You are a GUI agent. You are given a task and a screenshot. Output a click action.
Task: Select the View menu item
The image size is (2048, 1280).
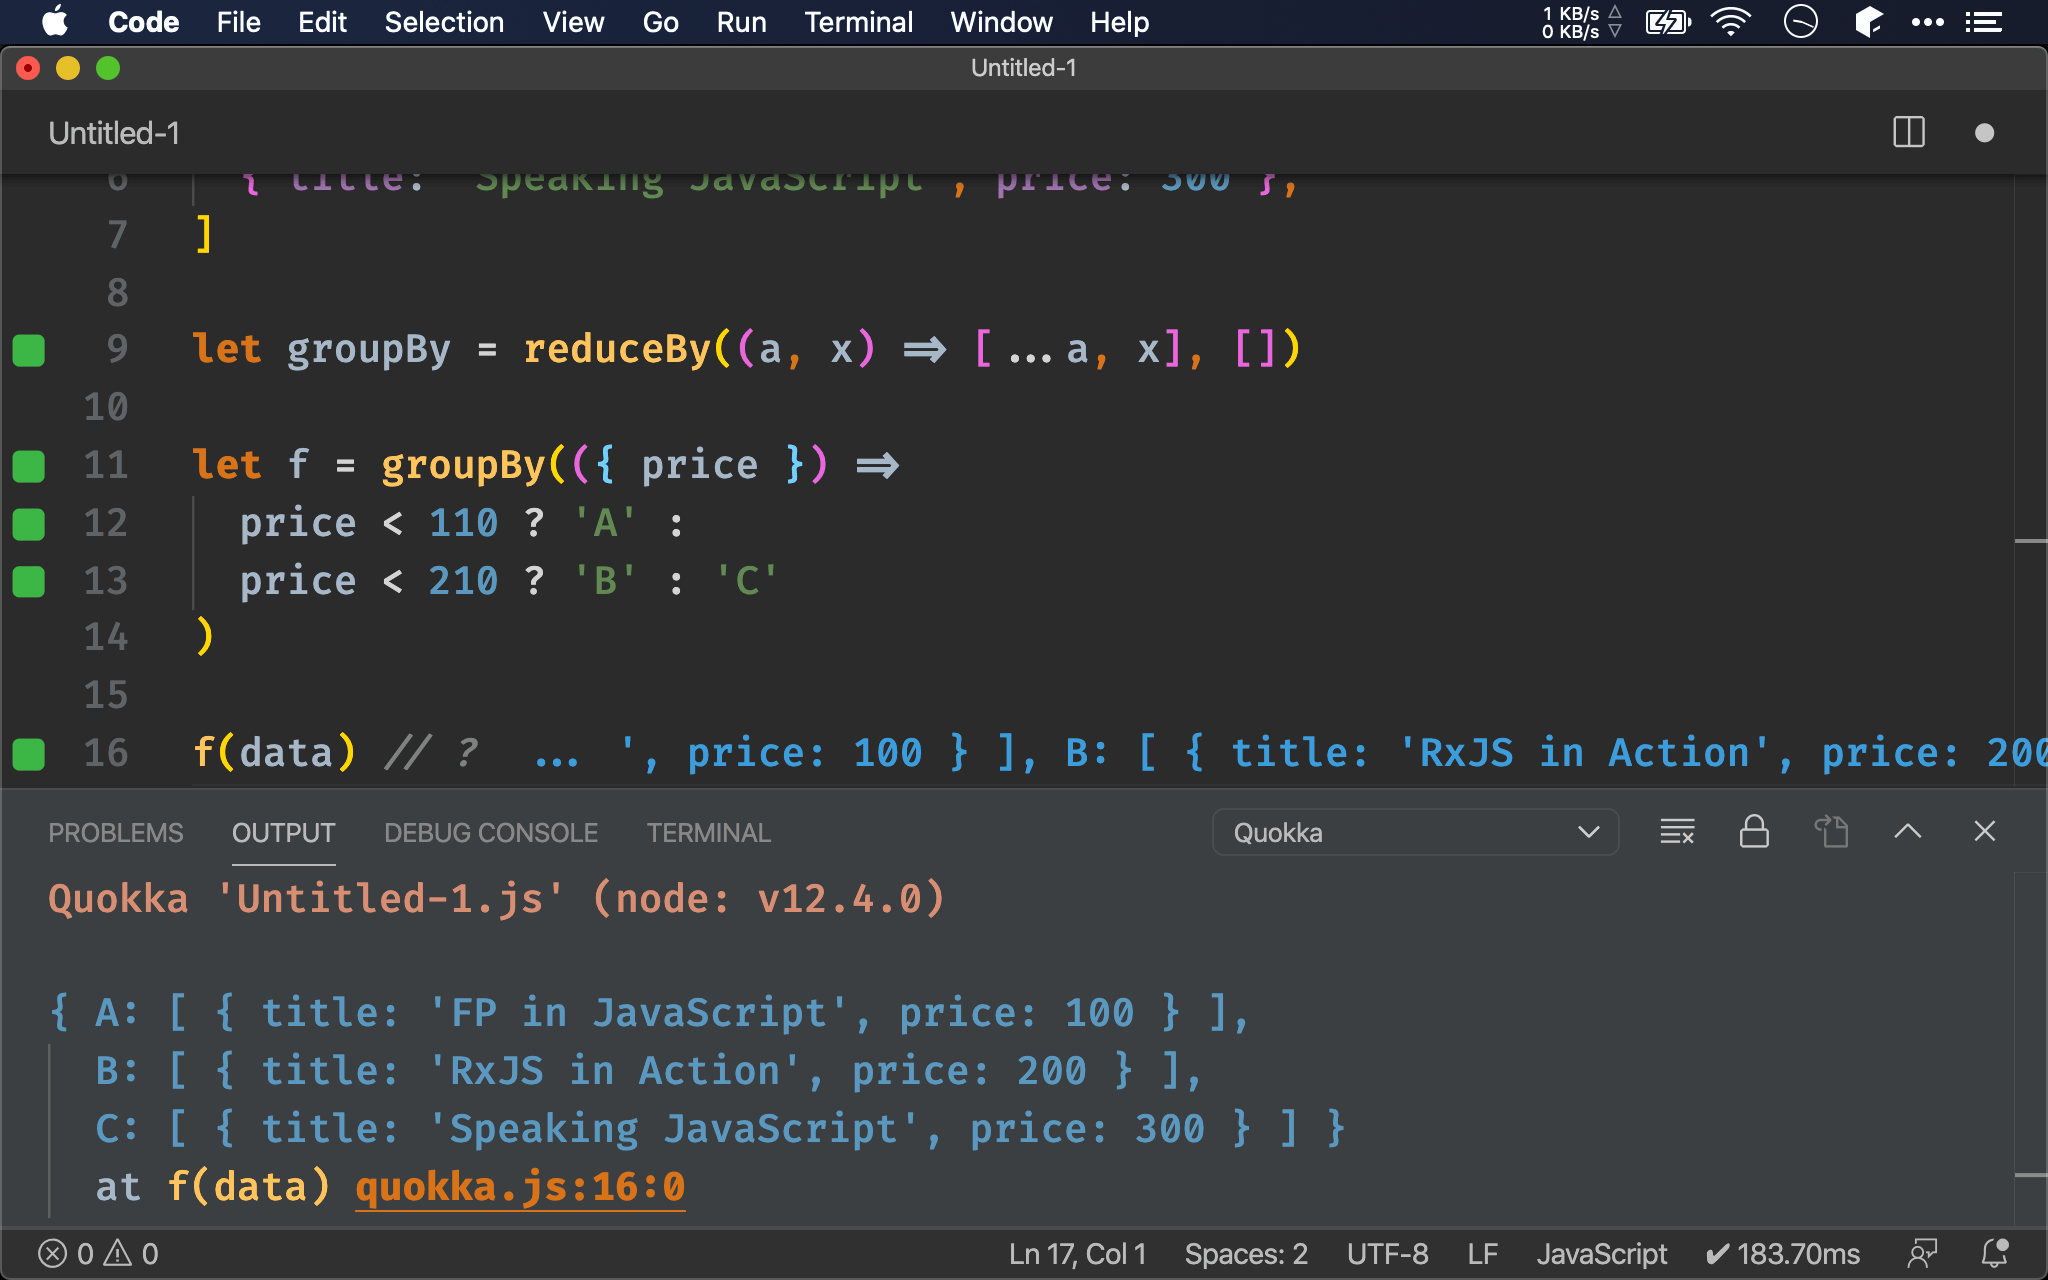571,22
